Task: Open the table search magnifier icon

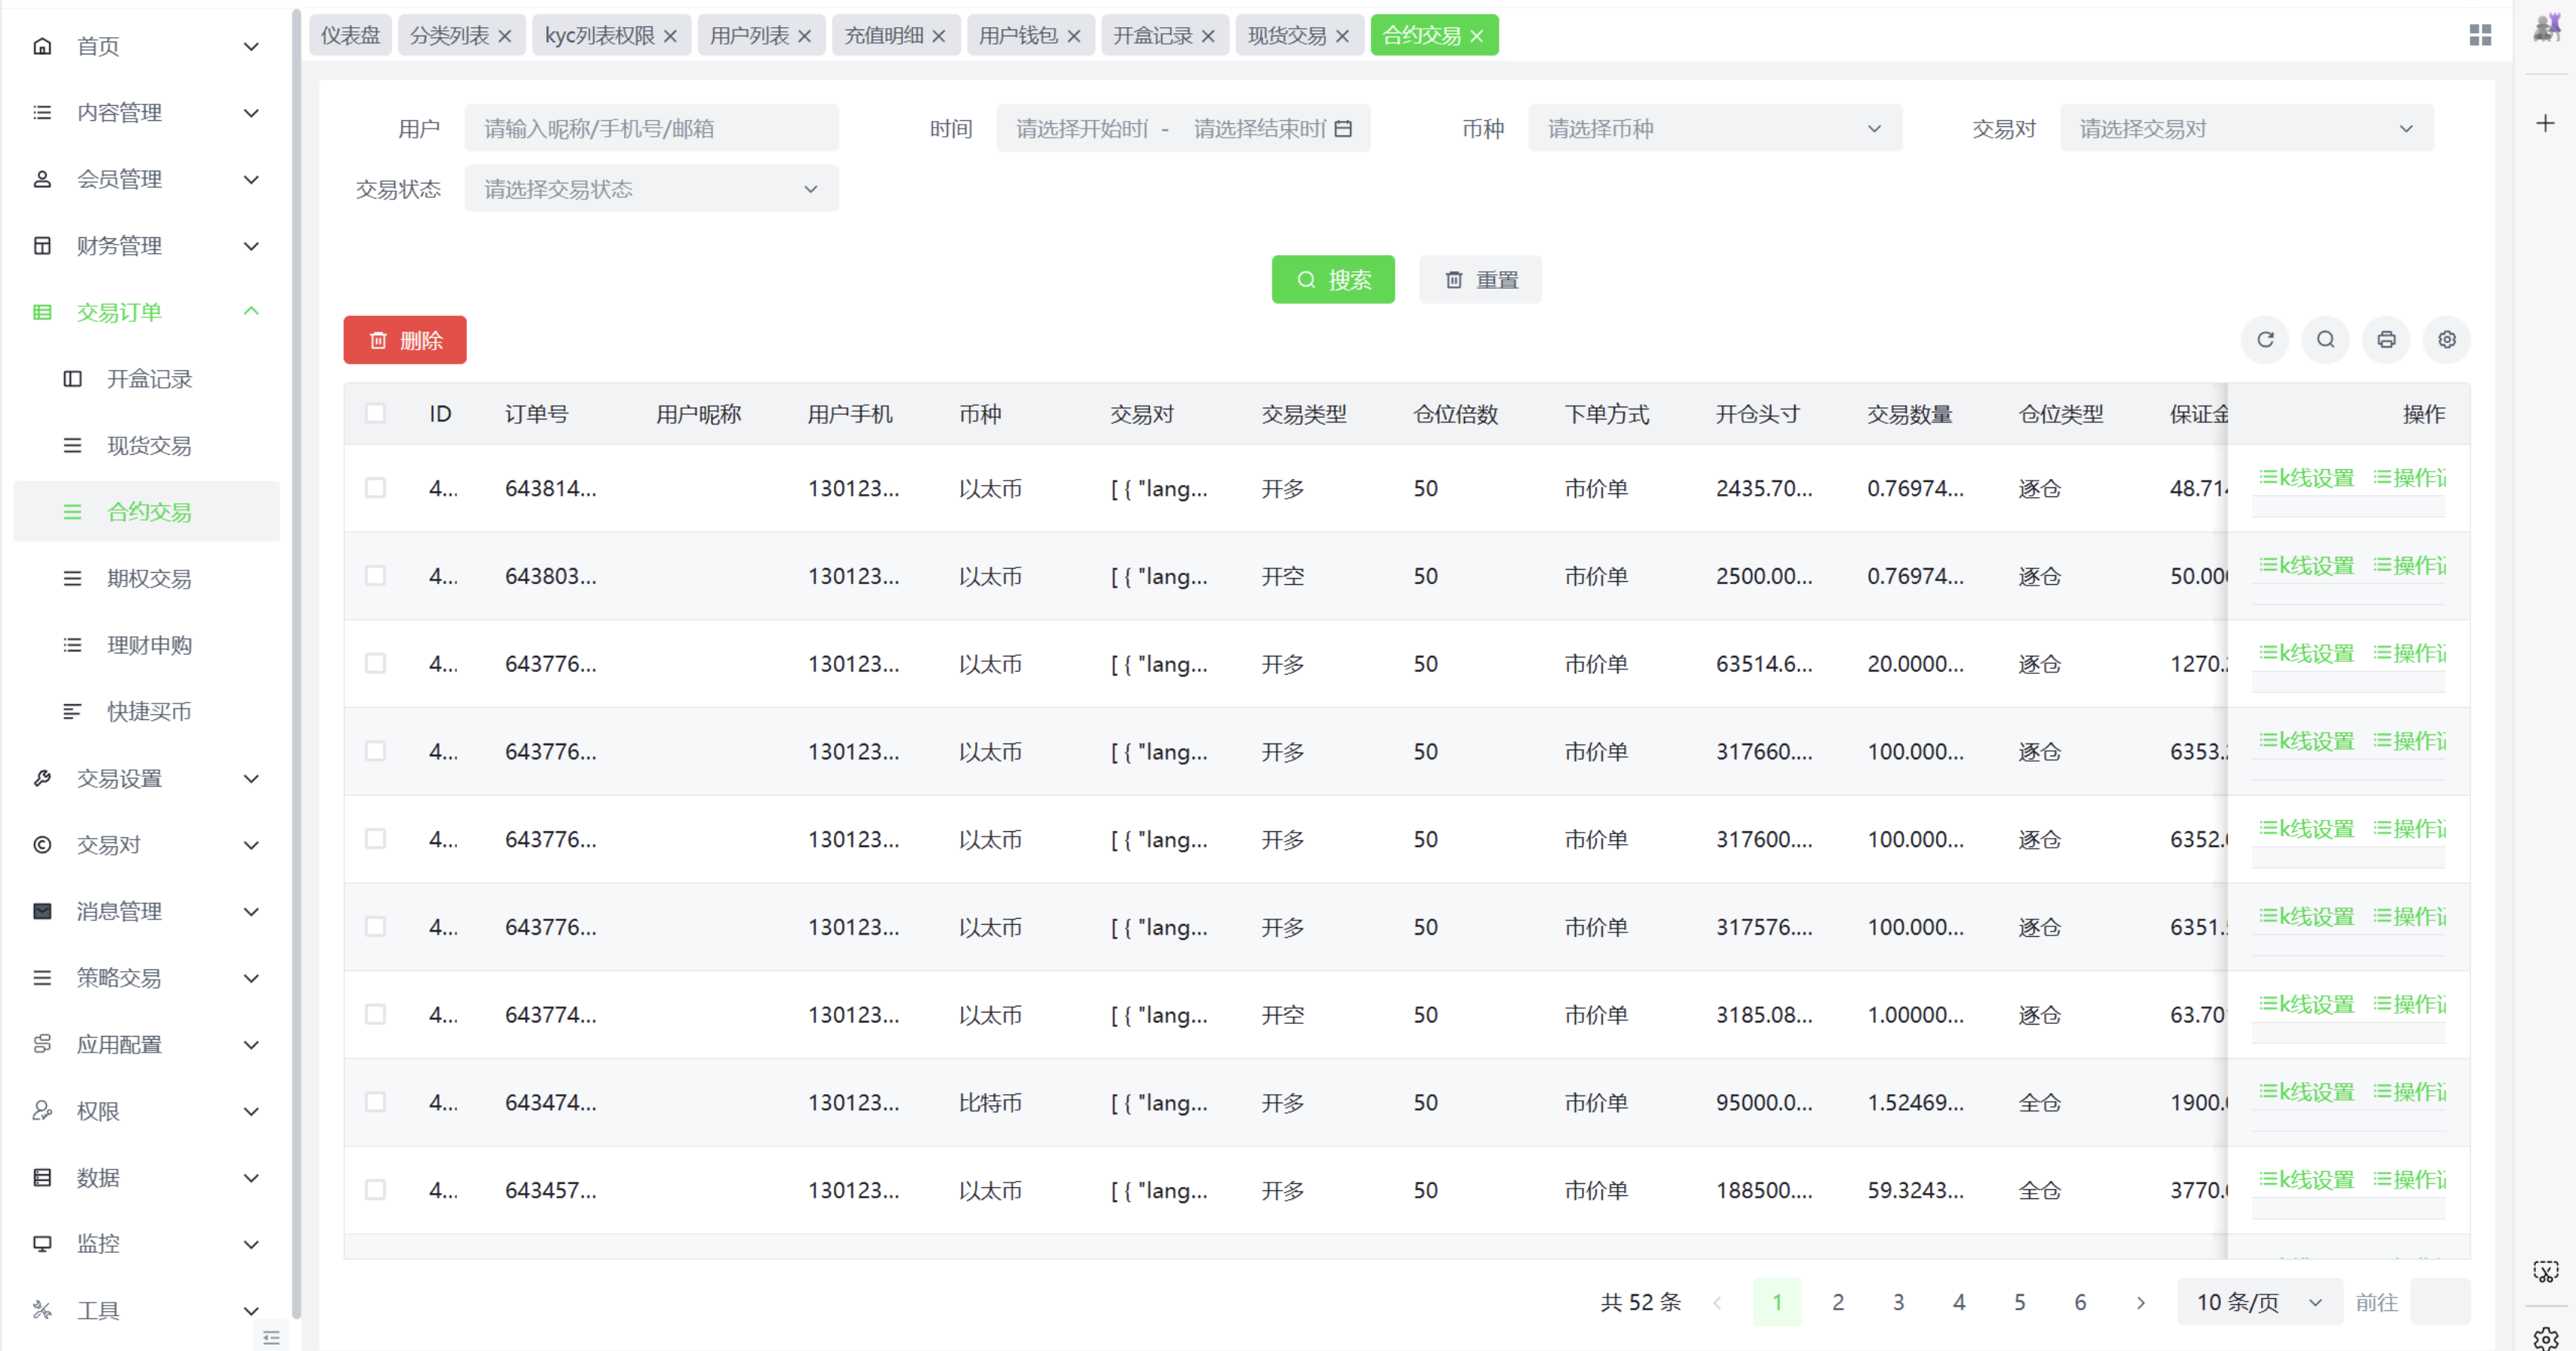Action: tap(2325, 339)
